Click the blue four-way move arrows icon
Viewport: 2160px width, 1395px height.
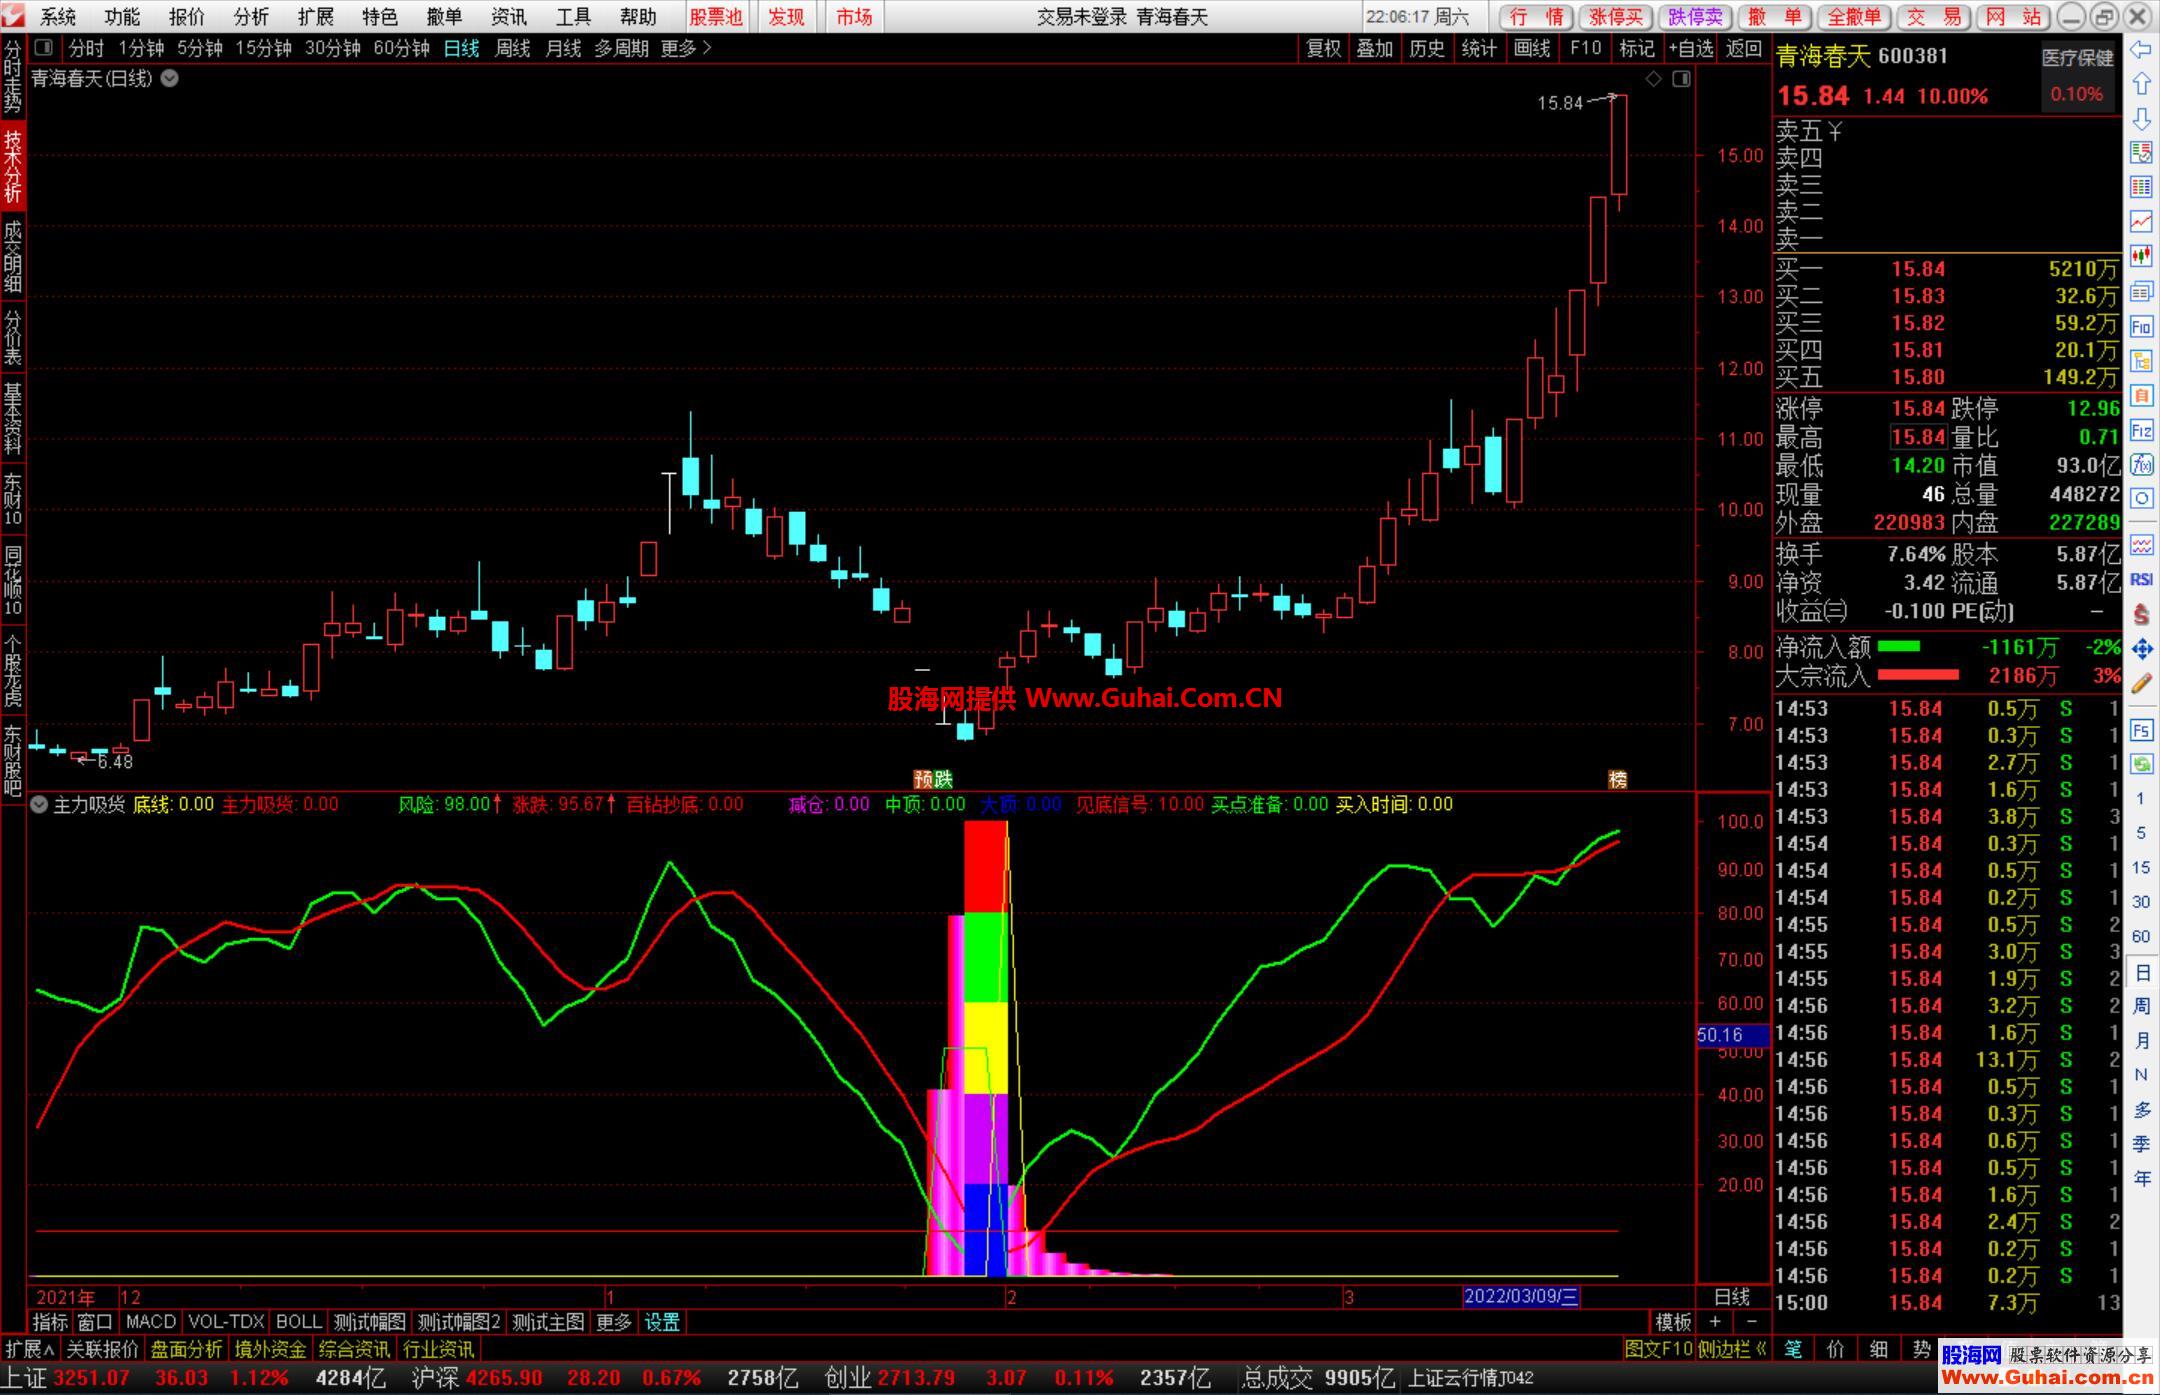(x=2141, y=649)
